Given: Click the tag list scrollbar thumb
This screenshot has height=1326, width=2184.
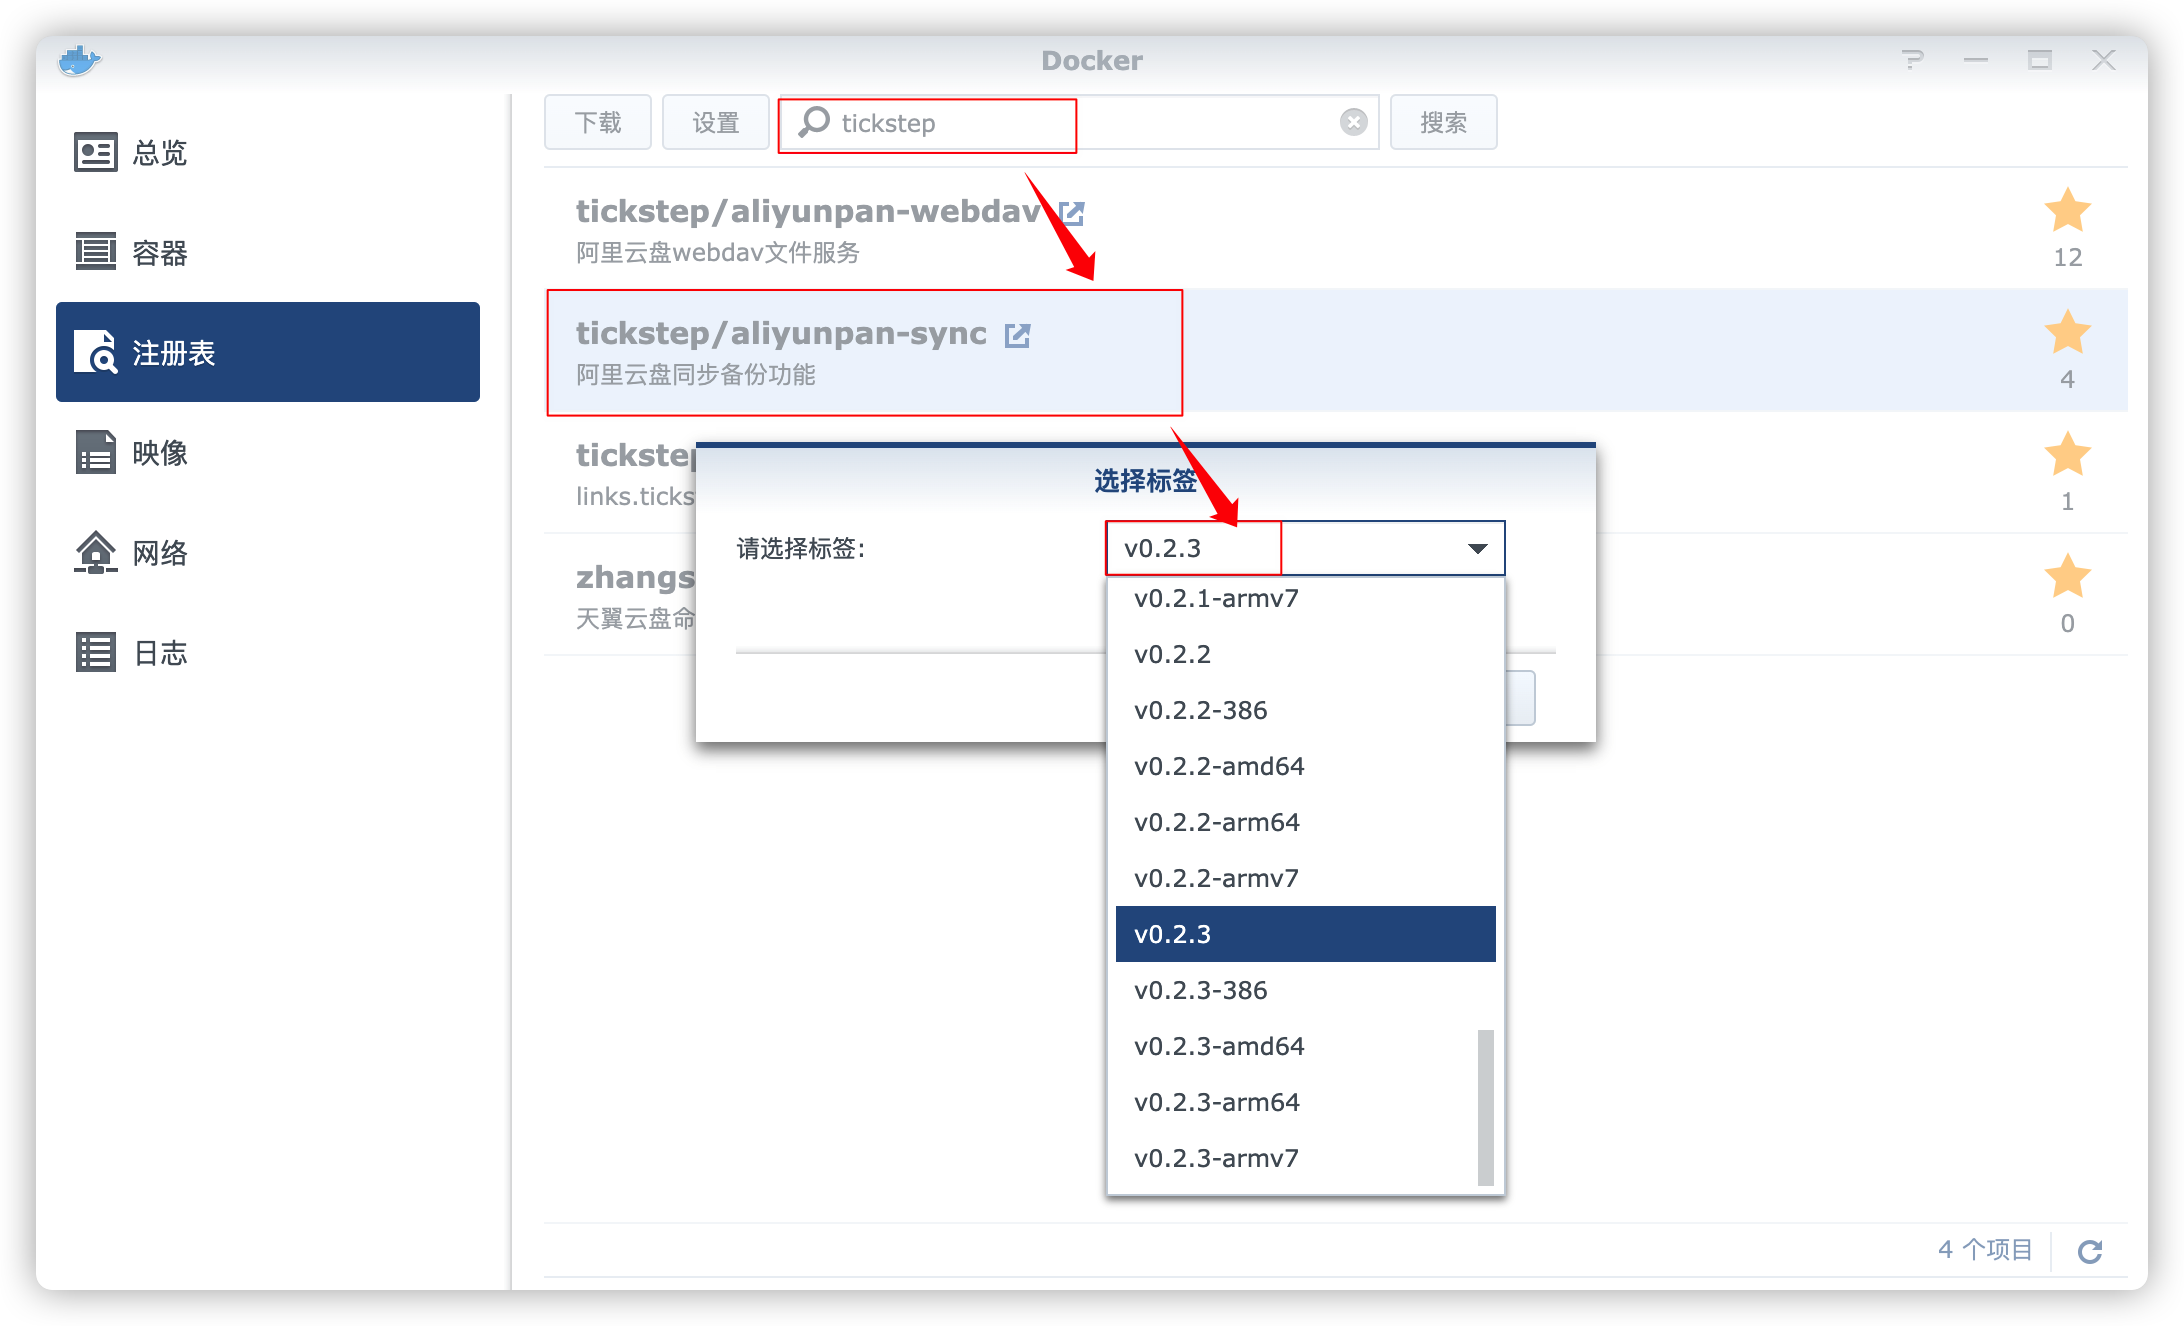Looking at the screenshot, I should [1486, 1108].
